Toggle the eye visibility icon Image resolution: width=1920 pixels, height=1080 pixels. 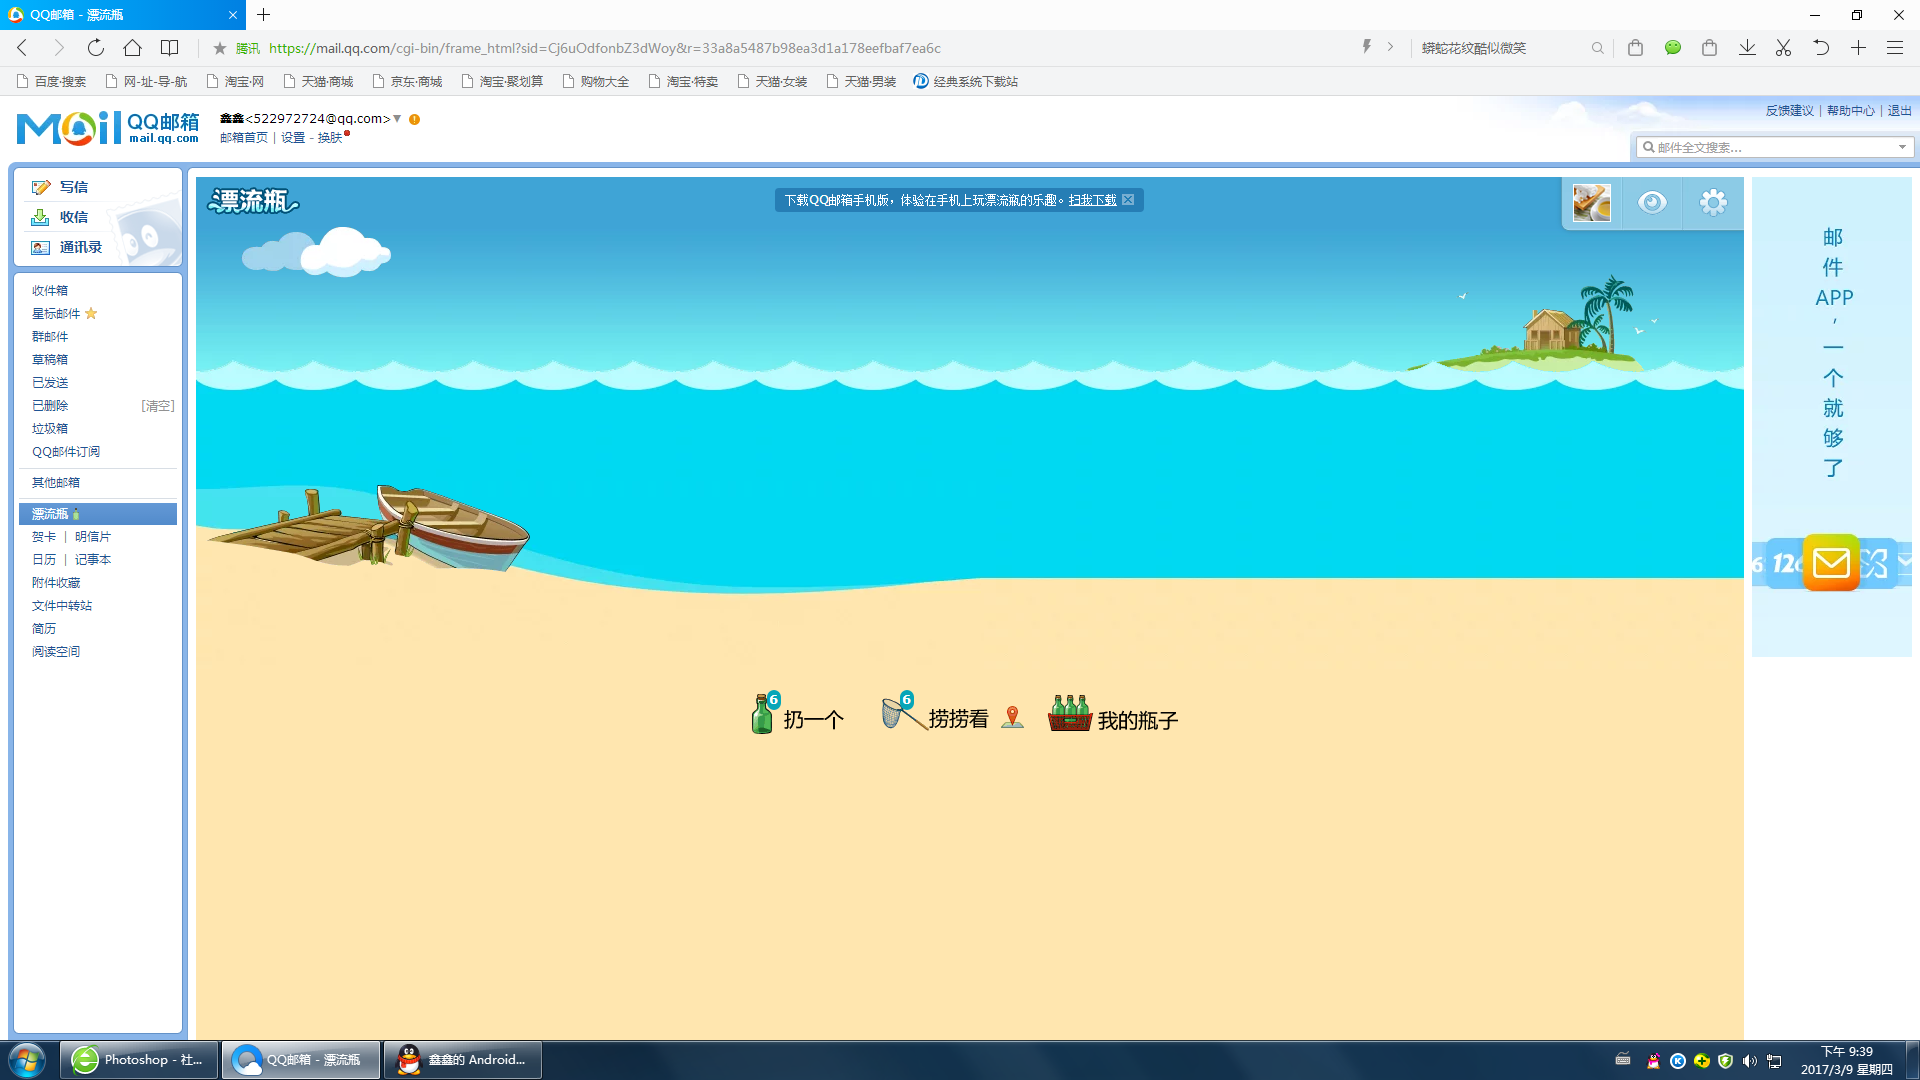(1652, 203)
